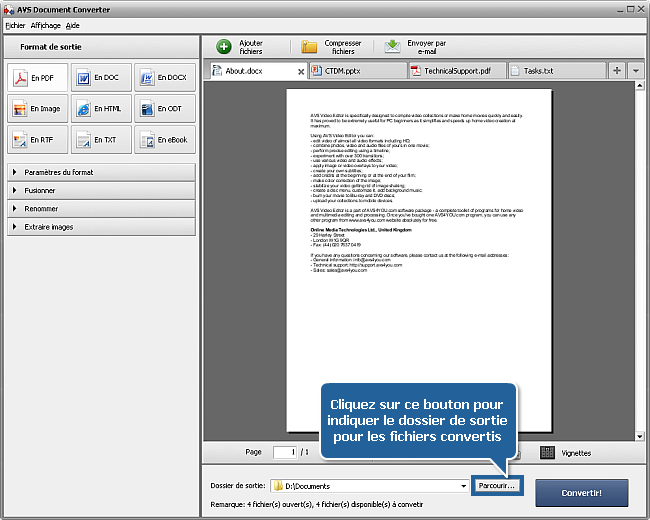
Task: Click the page number input field
Action: pyautogui.click(x=285, y=452)
